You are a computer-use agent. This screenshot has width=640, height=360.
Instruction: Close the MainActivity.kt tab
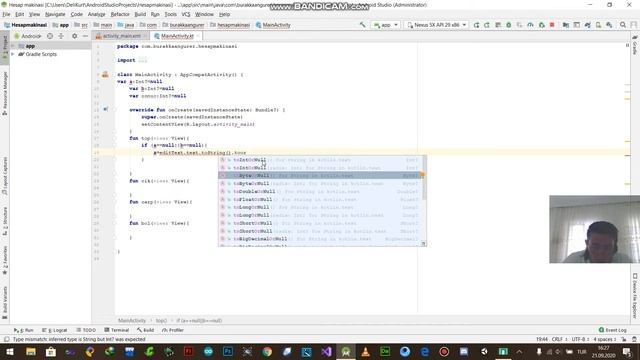(198, 36)
